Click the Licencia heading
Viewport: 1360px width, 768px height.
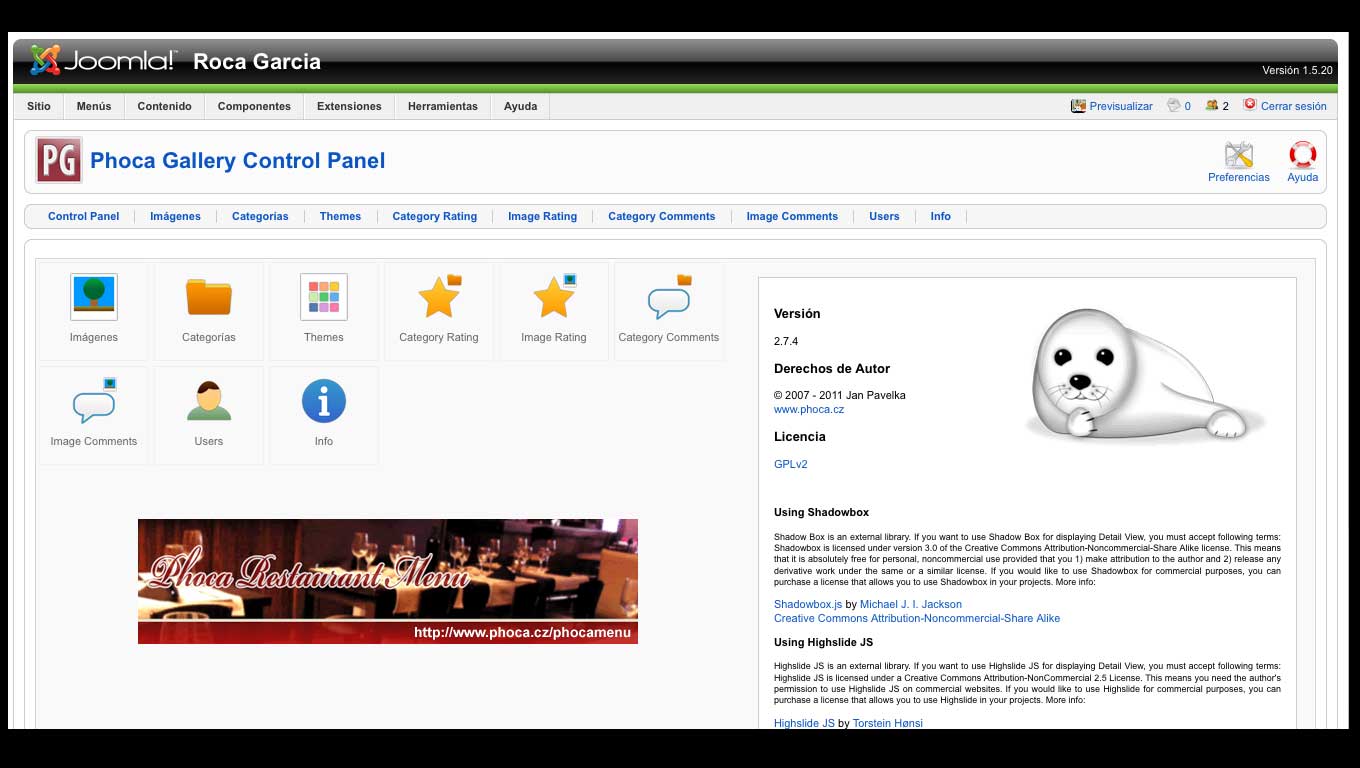800,436
